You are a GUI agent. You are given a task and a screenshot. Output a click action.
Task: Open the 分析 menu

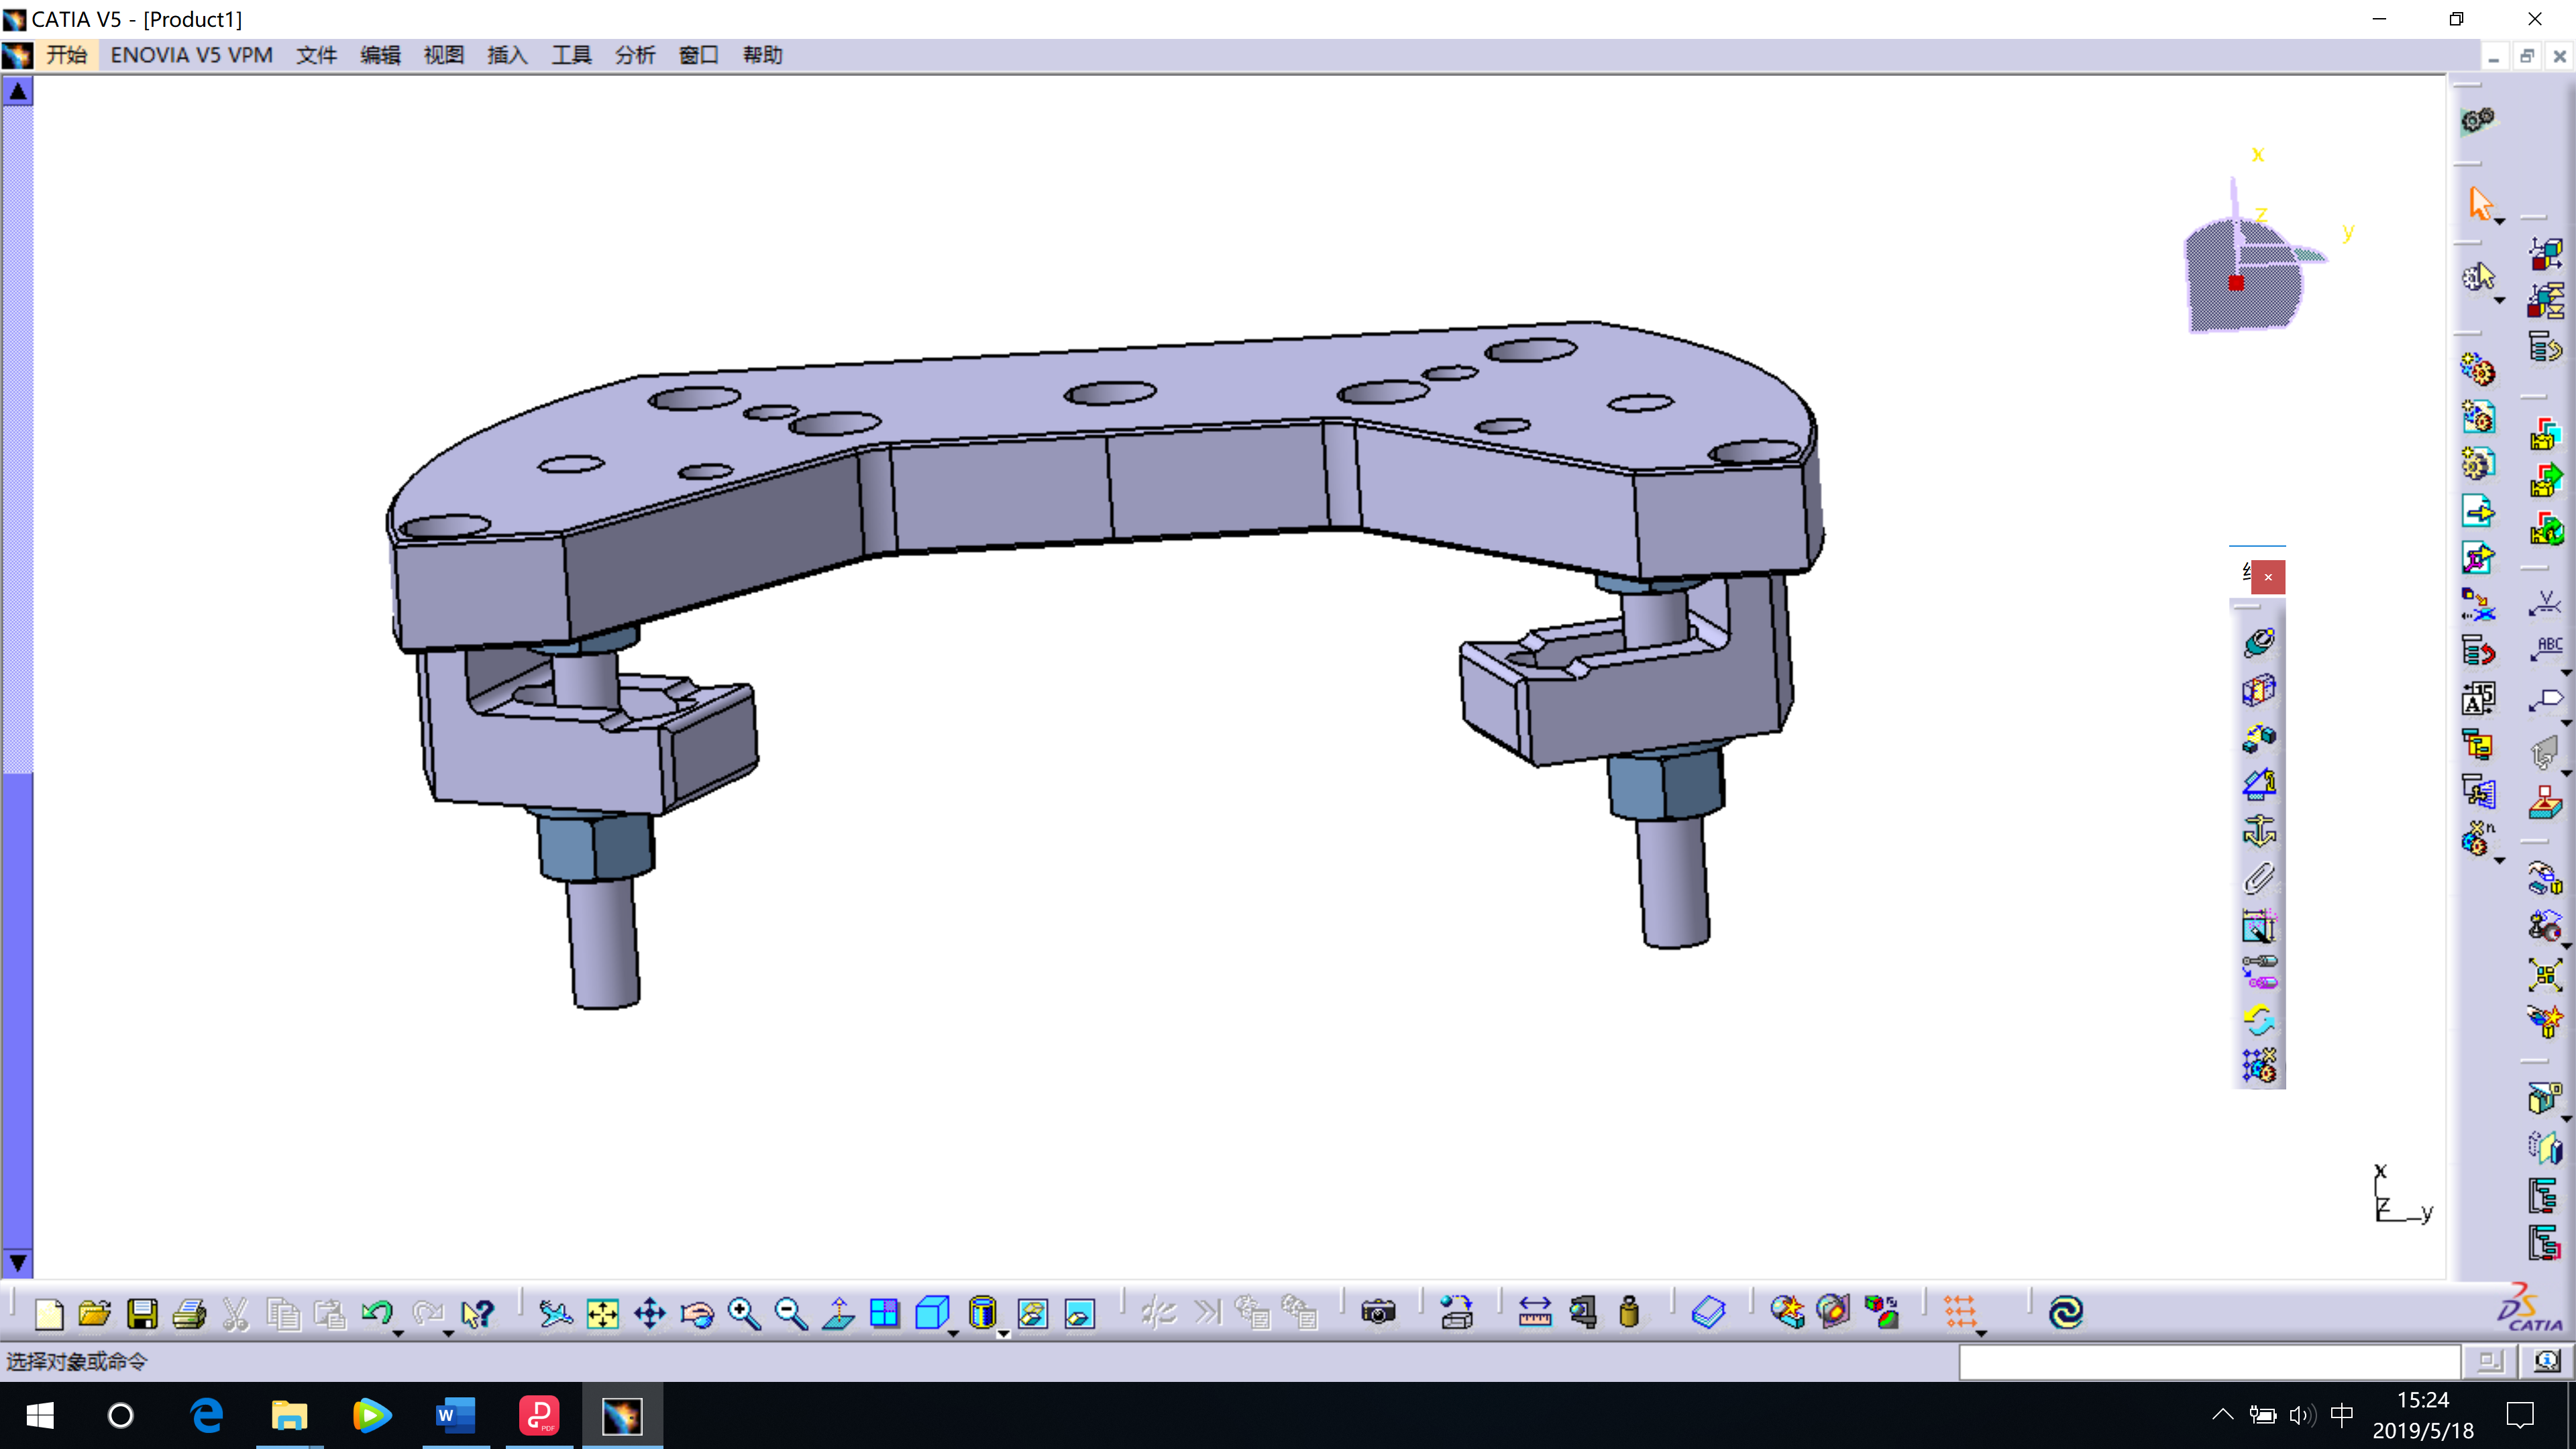point(634,55)
